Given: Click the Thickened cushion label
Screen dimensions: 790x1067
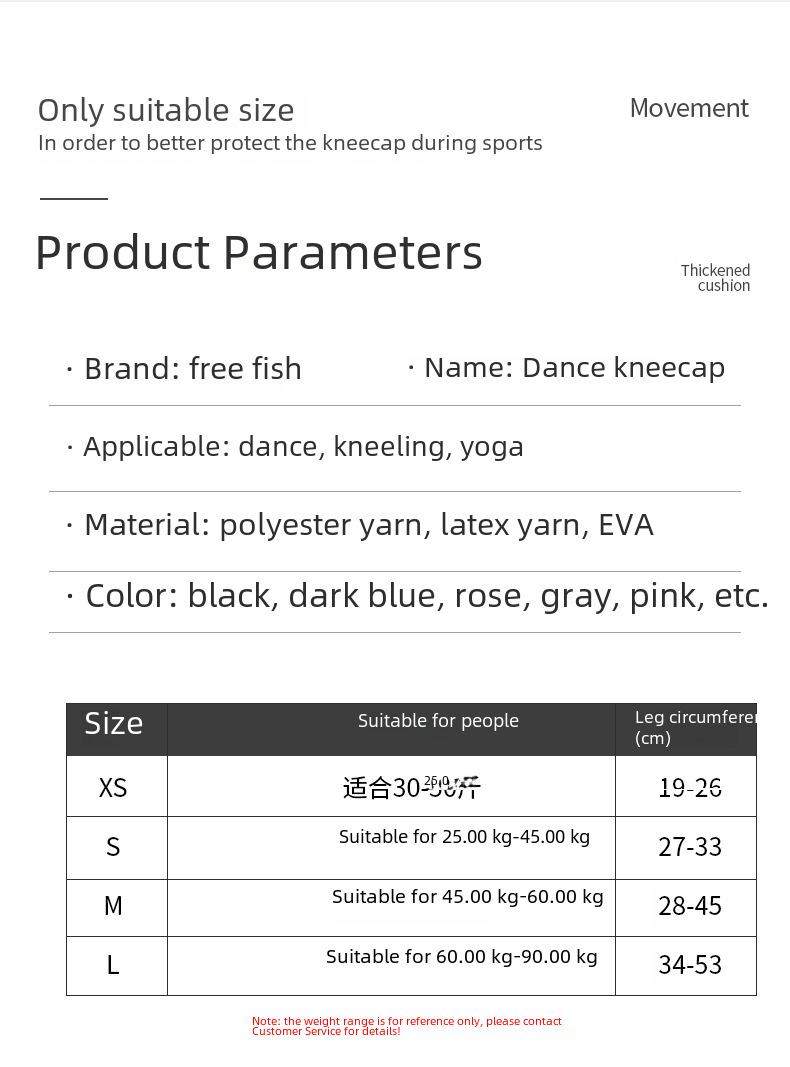Looking at the screenshot, I should pos(715,278).
